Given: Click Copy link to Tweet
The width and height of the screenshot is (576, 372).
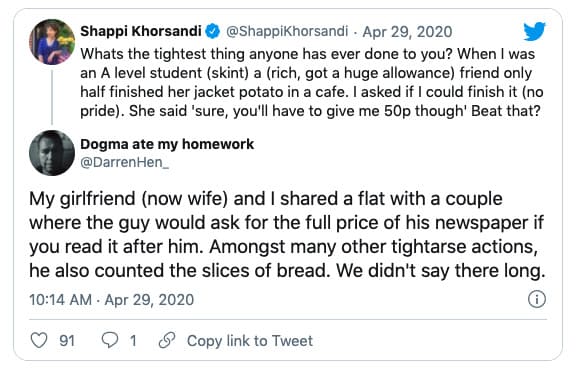Looking at the screenshot, I should point(250,341).
